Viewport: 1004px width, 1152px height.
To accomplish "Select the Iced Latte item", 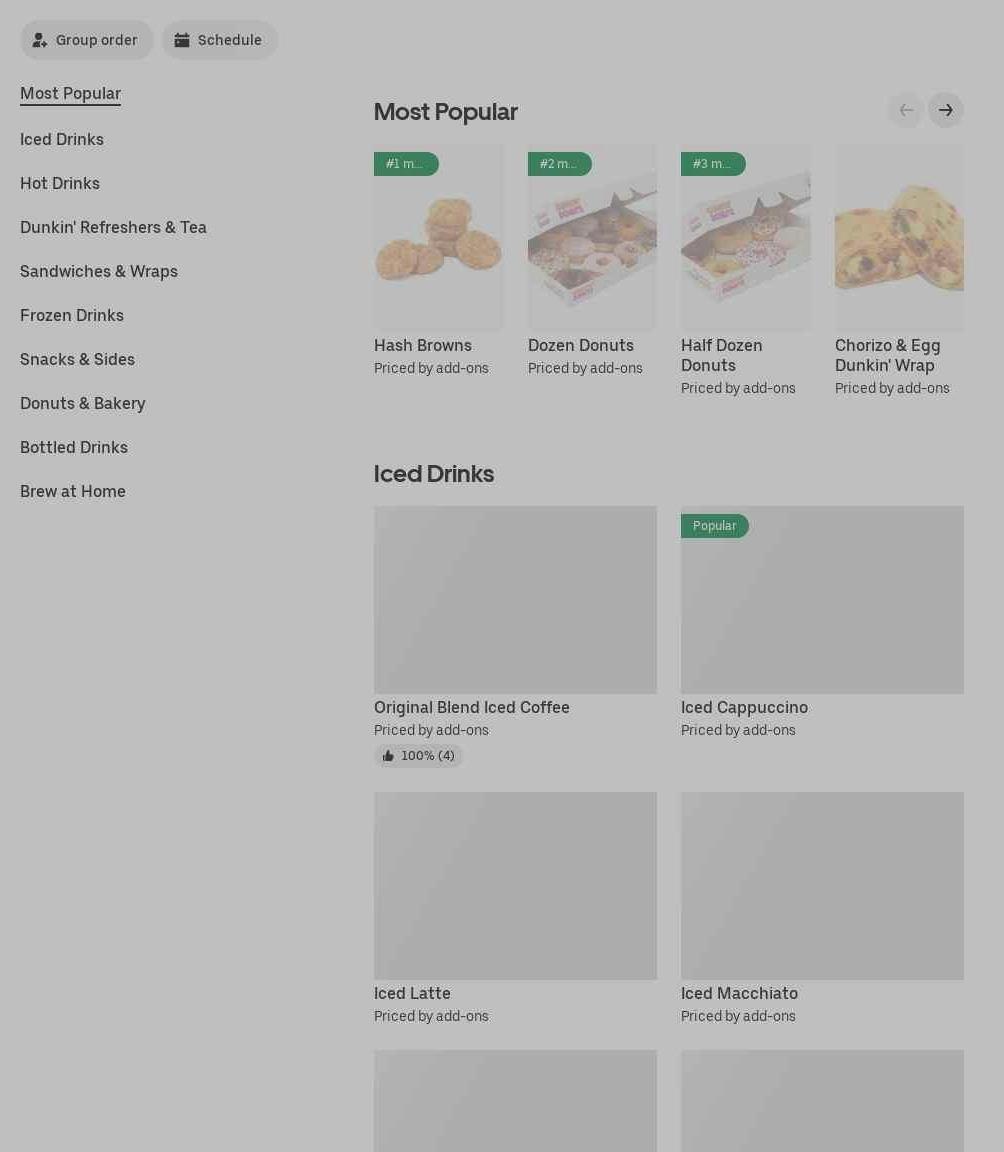I will (x=412, y=993).
